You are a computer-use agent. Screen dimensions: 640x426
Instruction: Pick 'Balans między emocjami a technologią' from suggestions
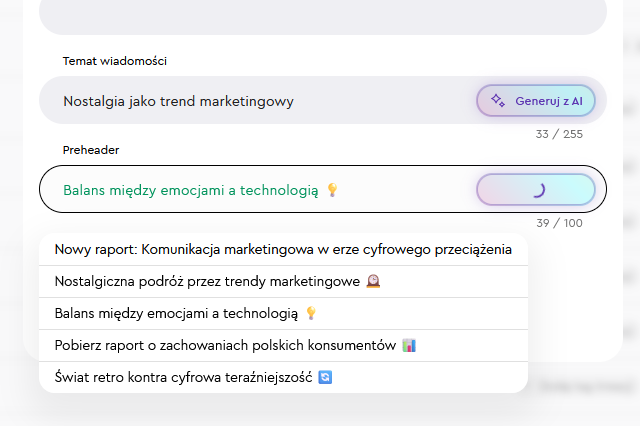177,314
